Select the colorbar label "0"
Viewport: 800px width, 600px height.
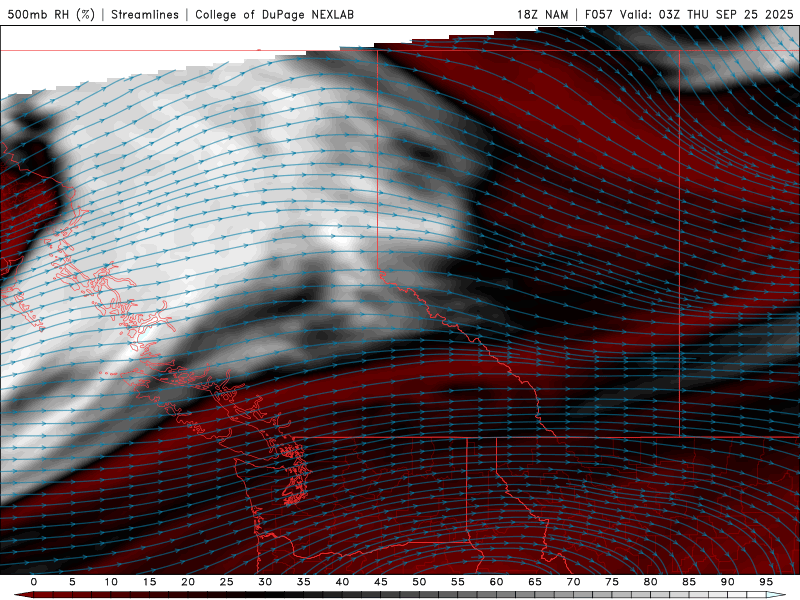pyautogui.click(x=34, y=582)
